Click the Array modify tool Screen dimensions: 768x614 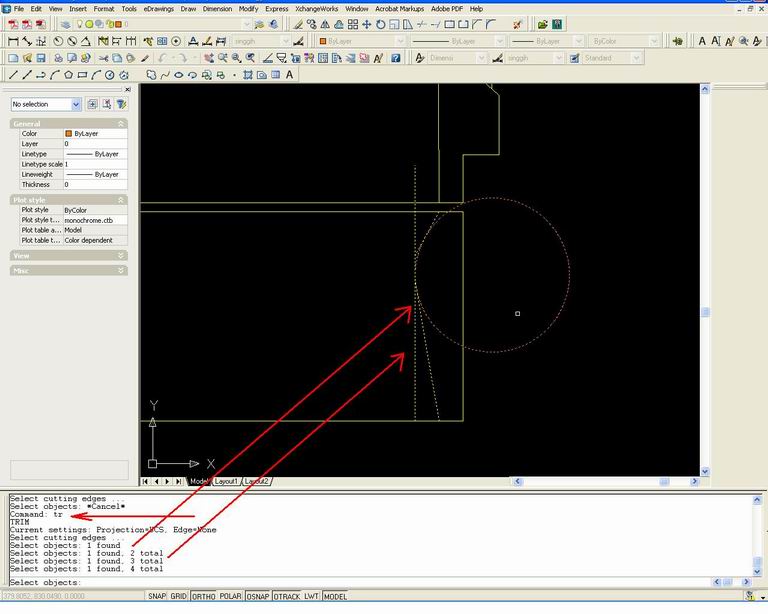click(x=353, y=24)
